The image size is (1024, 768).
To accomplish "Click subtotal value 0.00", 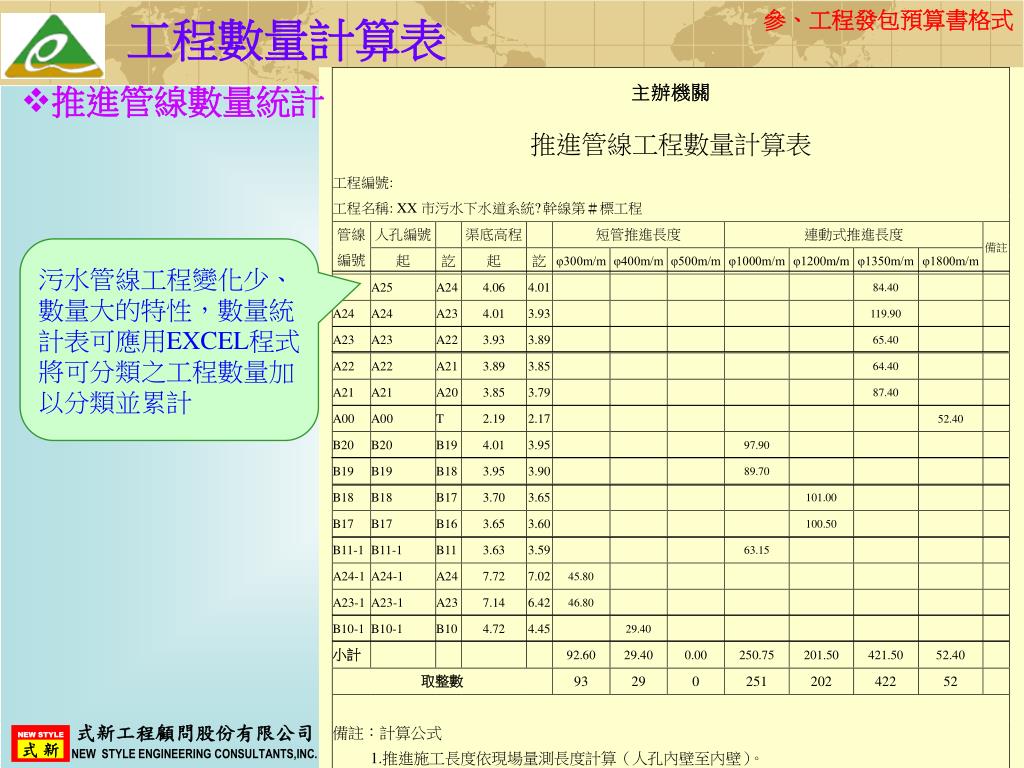I will [696, 655].
